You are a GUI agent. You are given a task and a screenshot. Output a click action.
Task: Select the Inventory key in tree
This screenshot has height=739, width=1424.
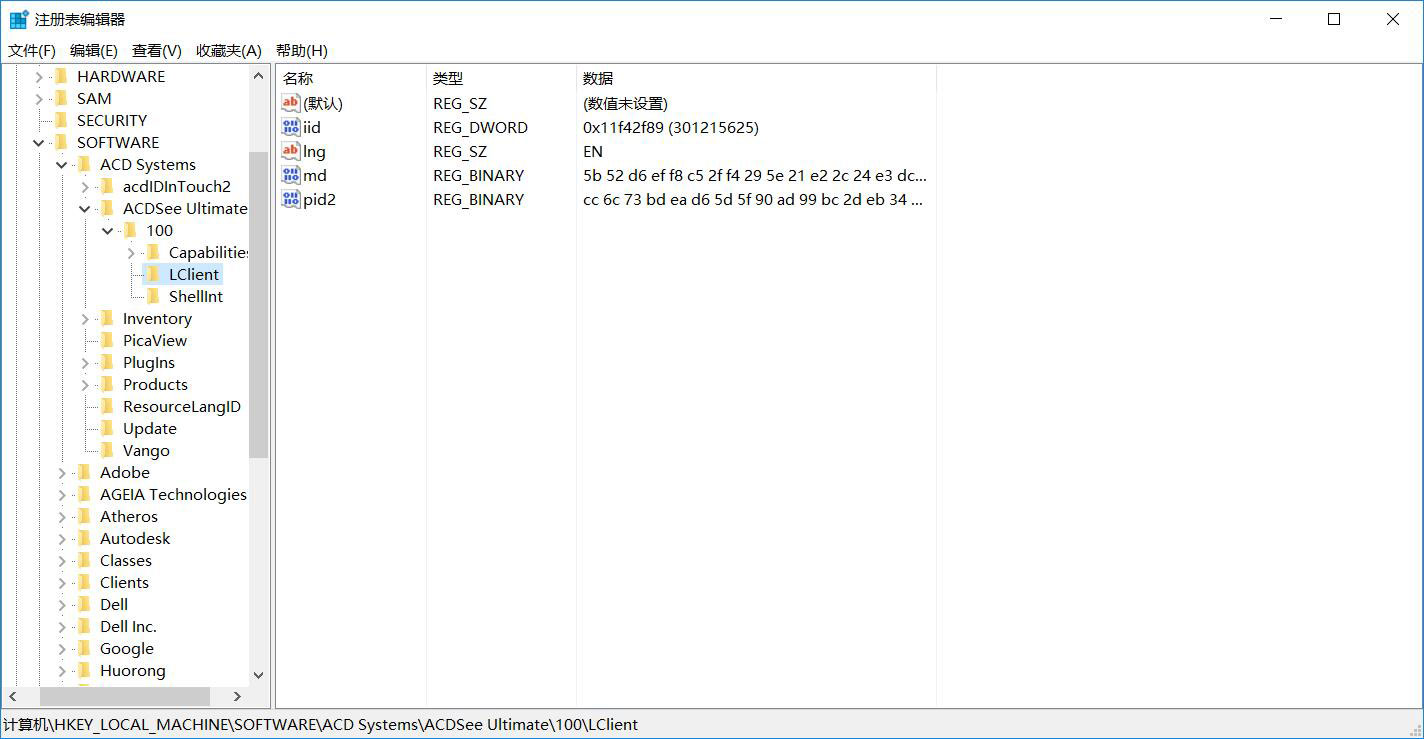coord(157,318)
